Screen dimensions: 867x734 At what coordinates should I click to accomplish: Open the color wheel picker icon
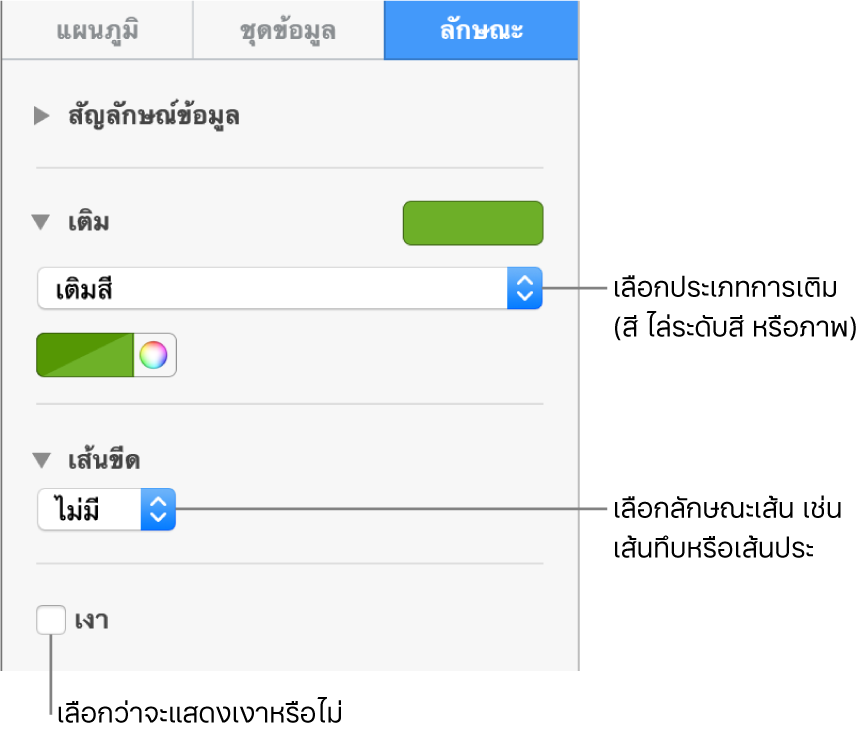[153, 355]
